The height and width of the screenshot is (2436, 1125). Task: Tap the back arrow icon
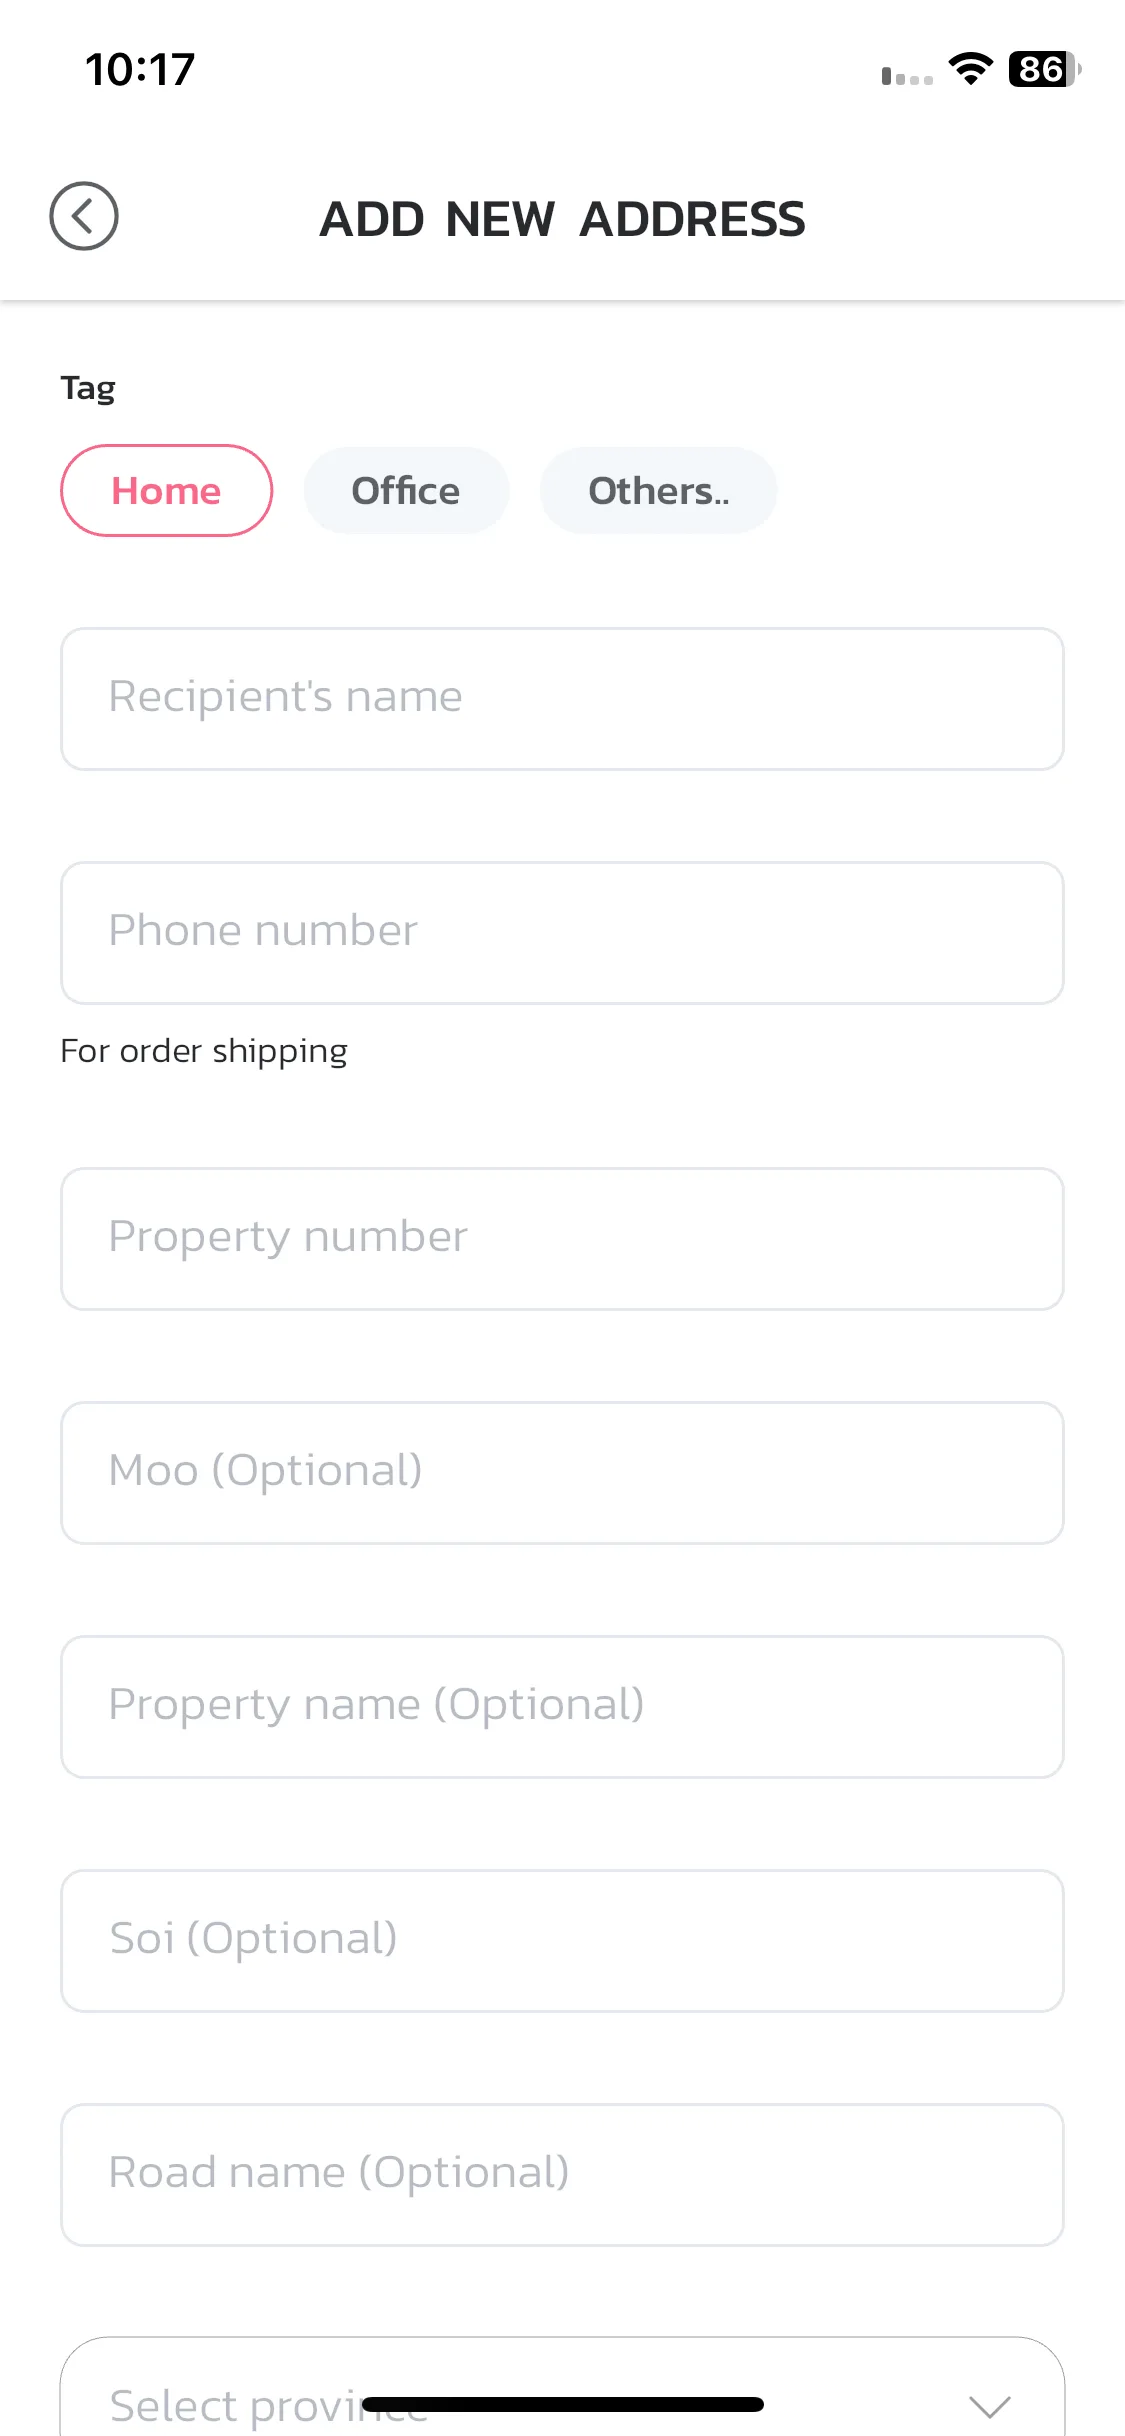[84, 216]
